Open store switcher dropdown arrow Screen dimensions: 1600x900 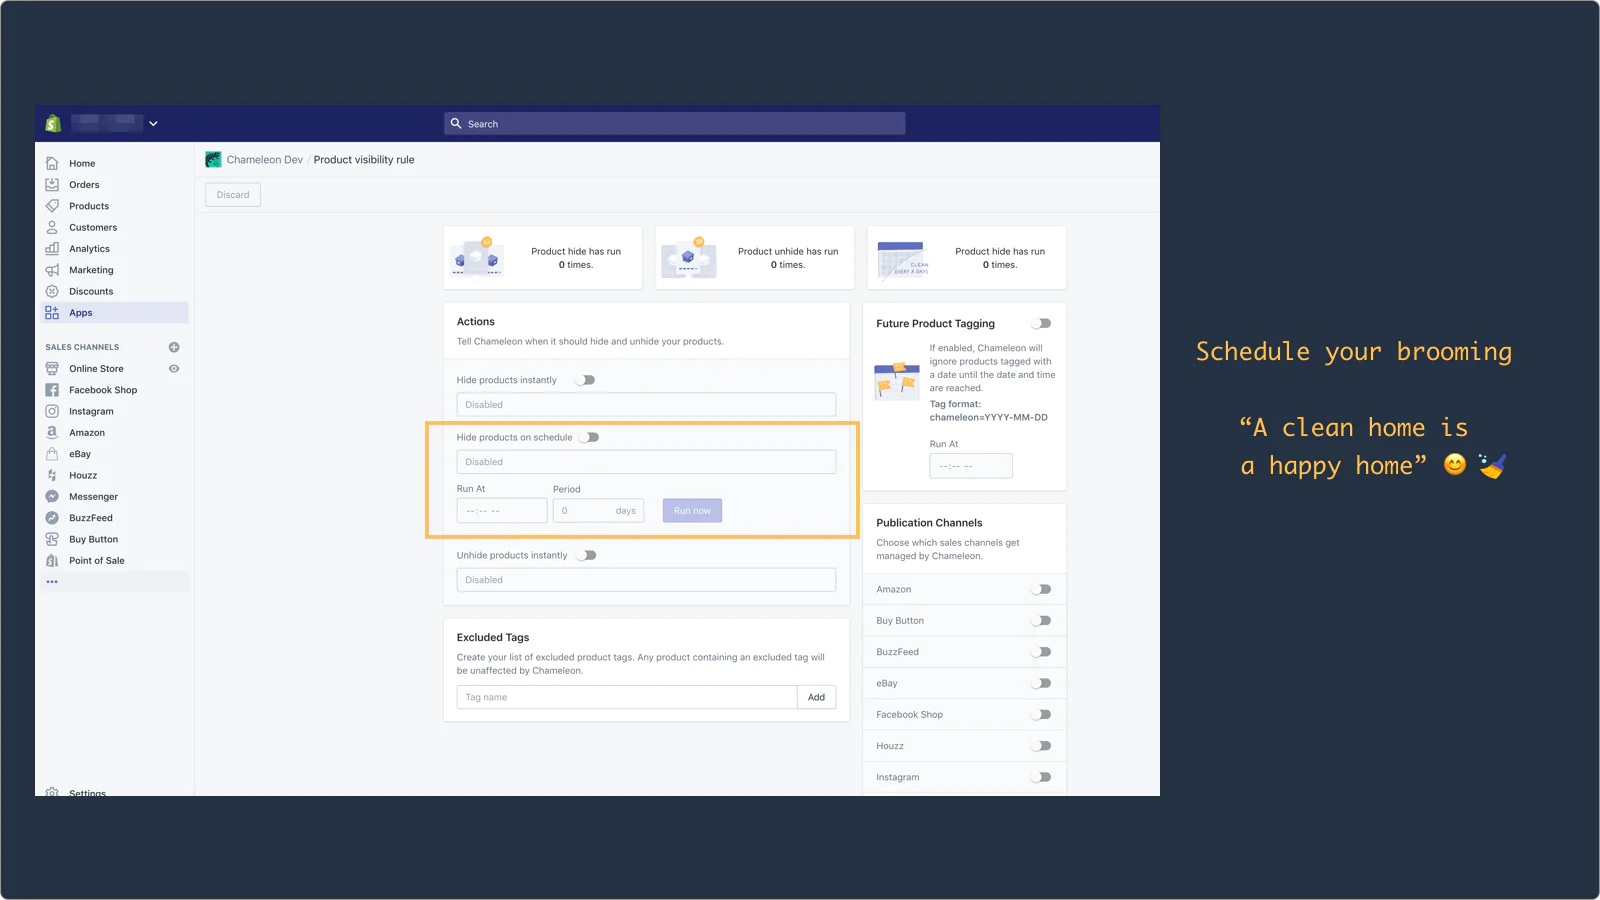(153, 124)
